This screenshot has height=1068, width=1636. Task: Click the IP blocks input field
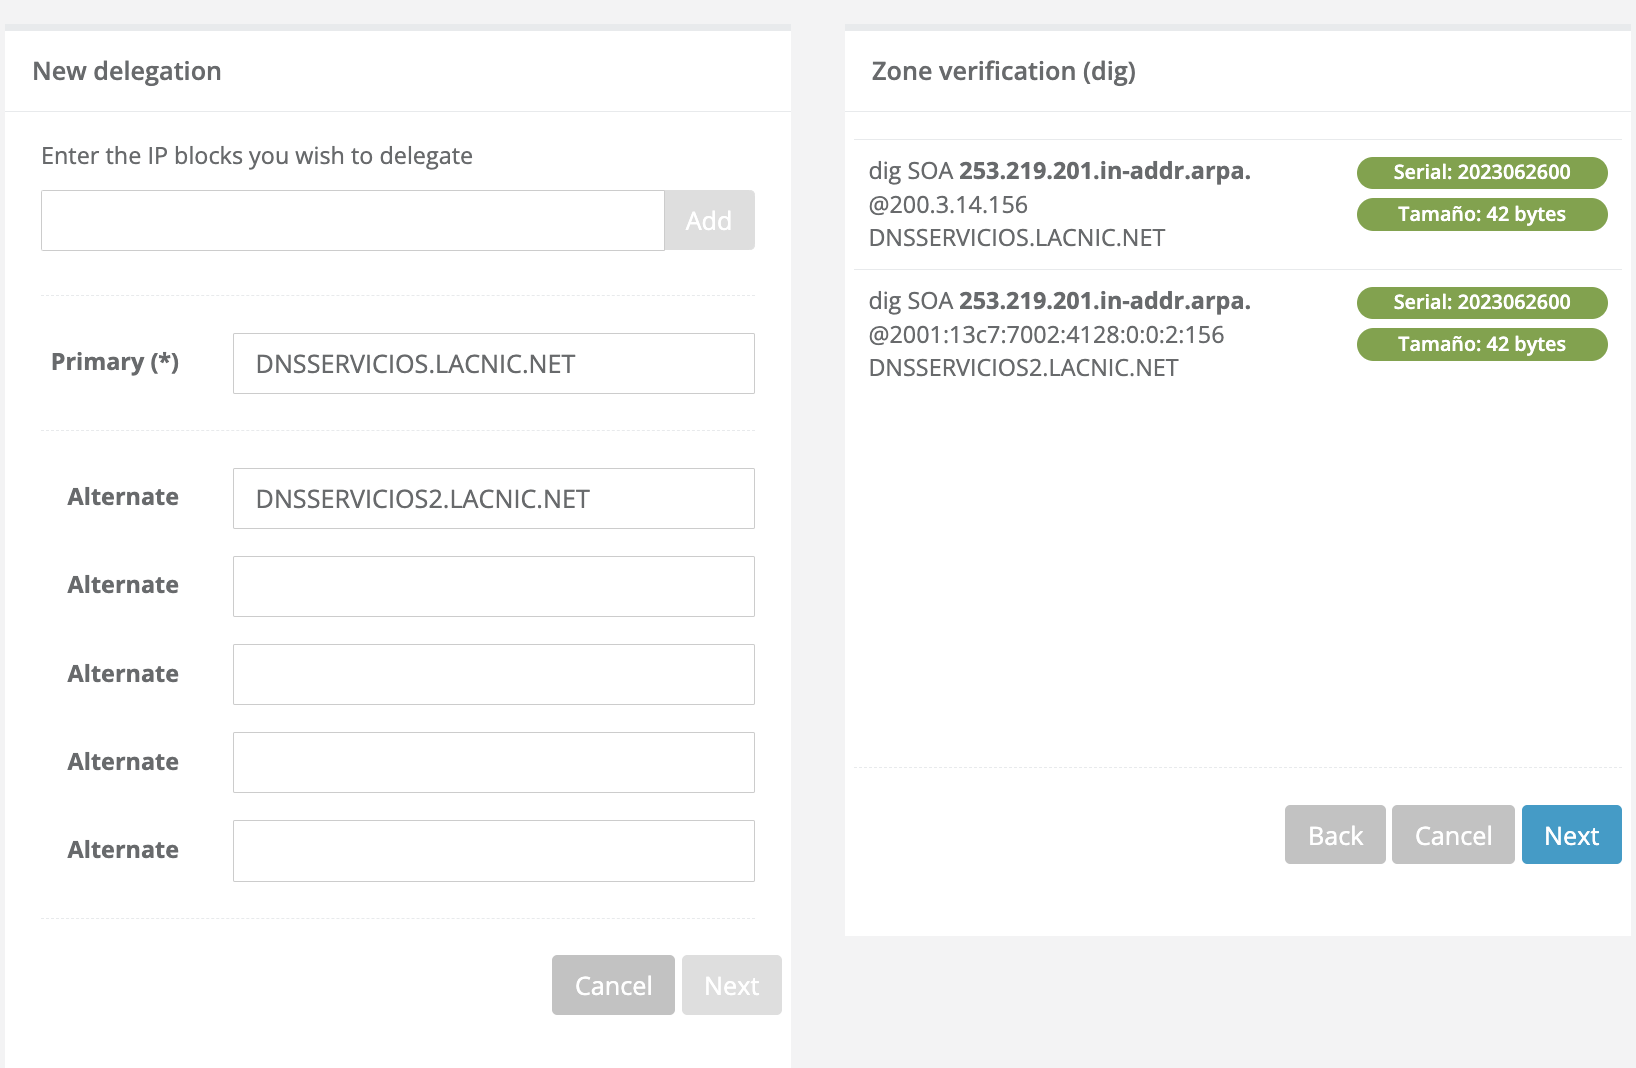click(352, 220)
